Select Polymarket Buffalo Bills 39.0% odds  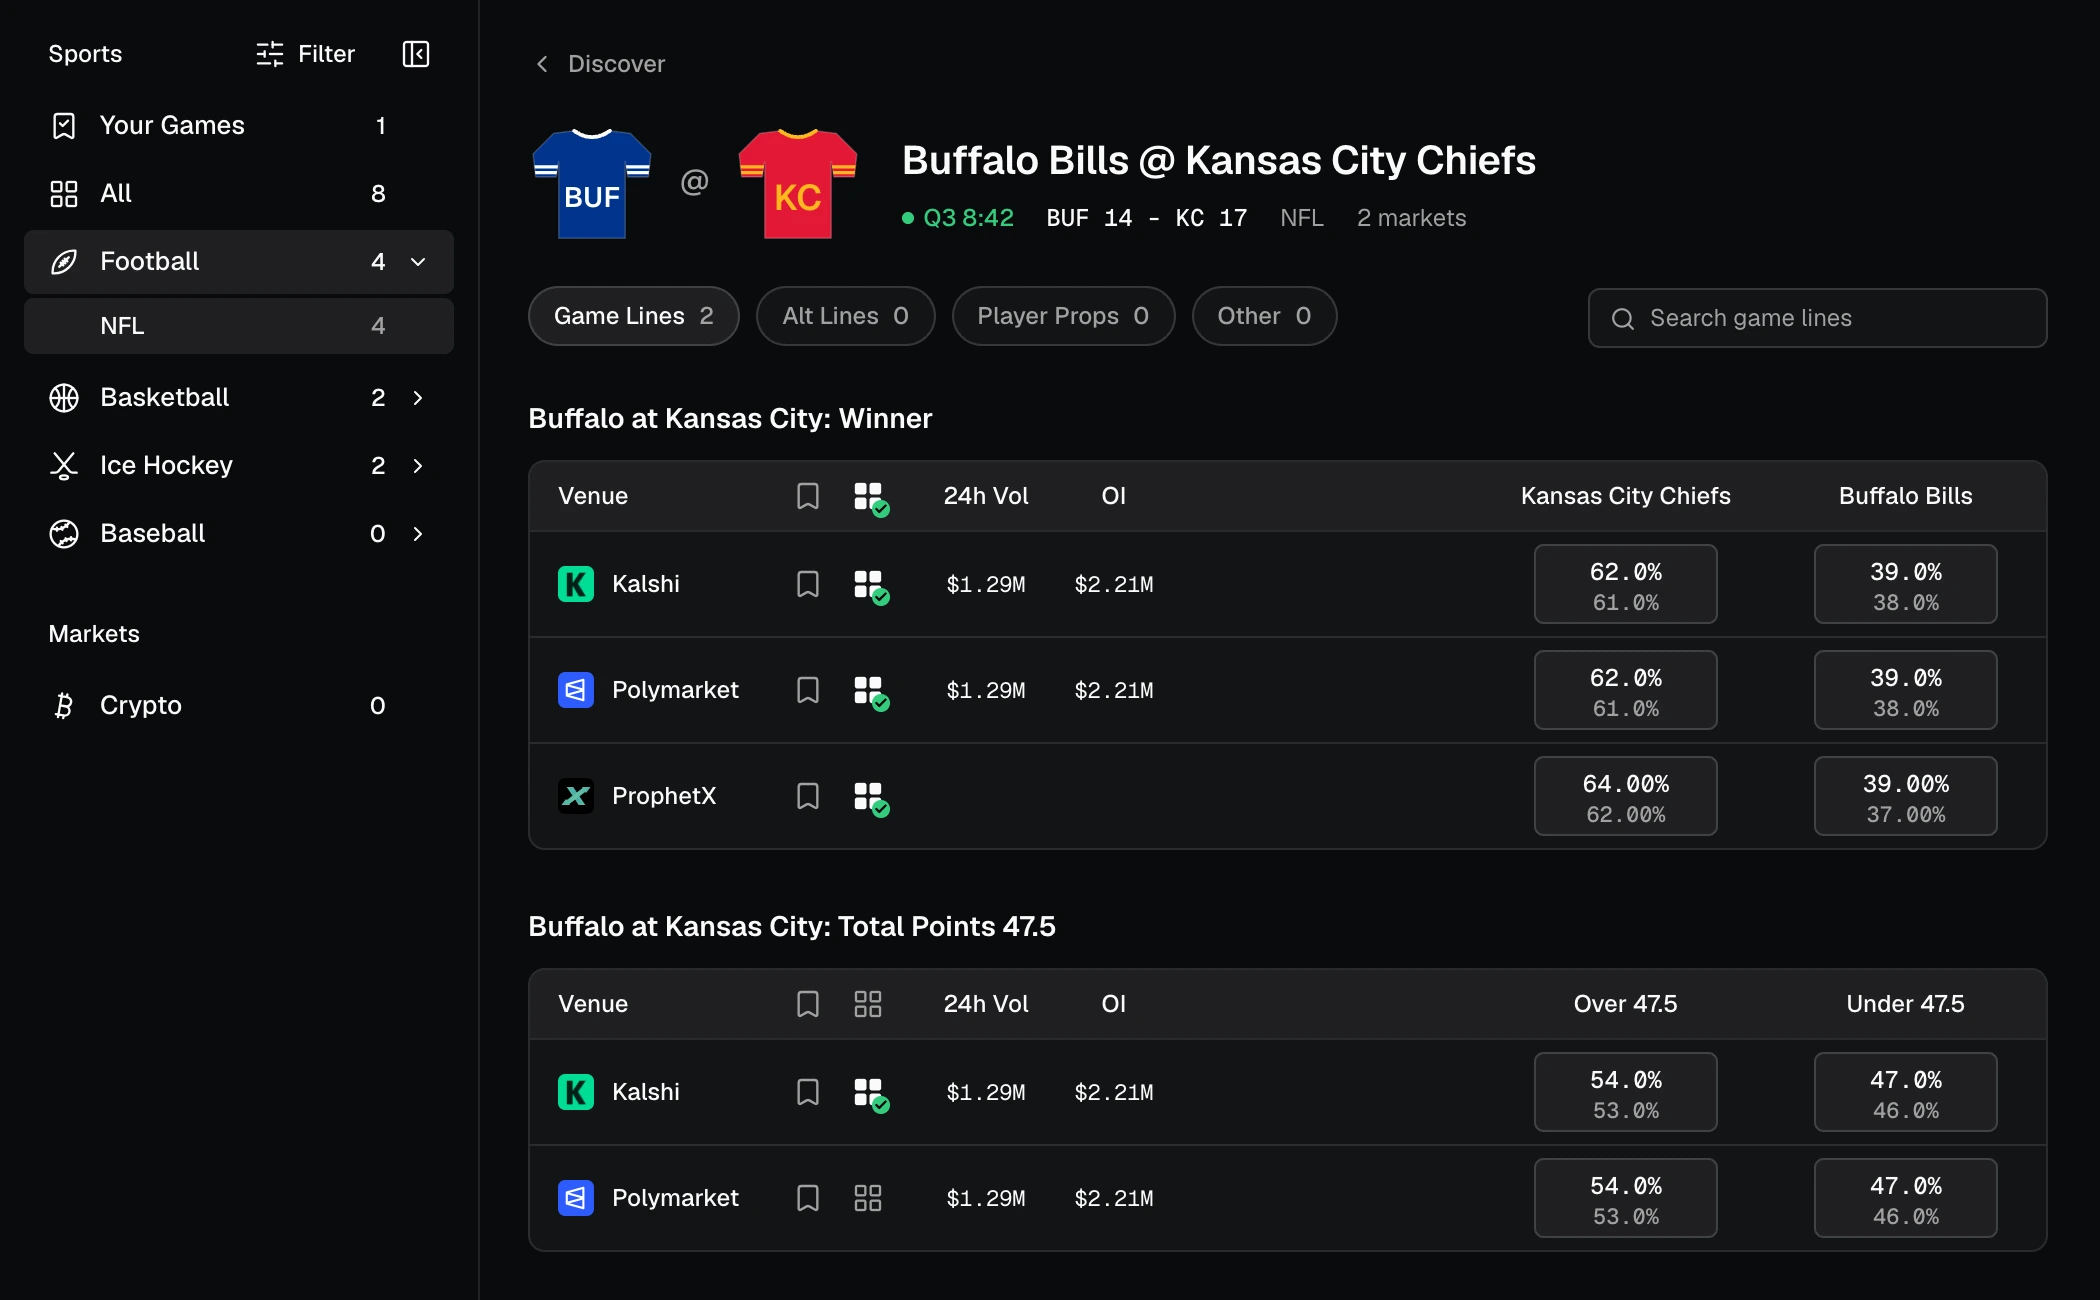(x=1906, y=690)
